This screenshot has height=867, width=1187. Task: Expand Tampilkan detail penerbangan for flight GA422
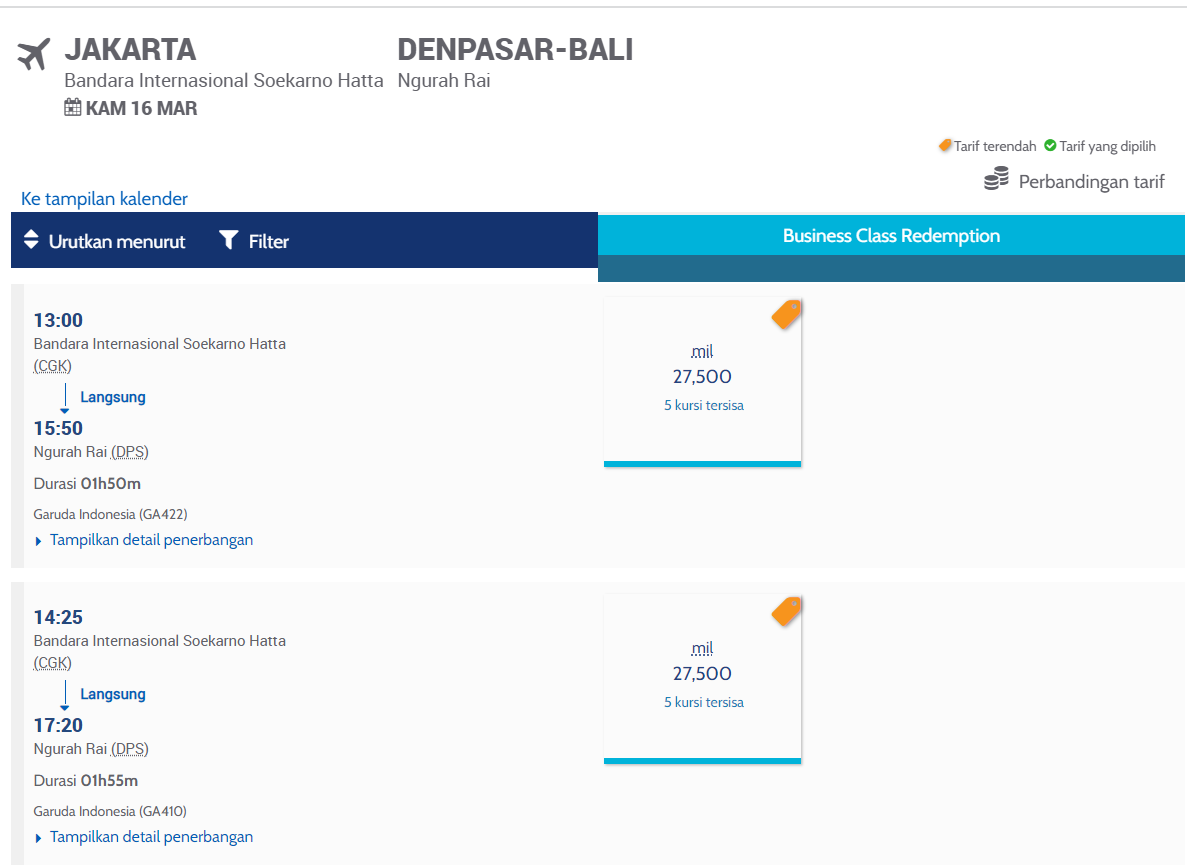[x=151, y=539]
